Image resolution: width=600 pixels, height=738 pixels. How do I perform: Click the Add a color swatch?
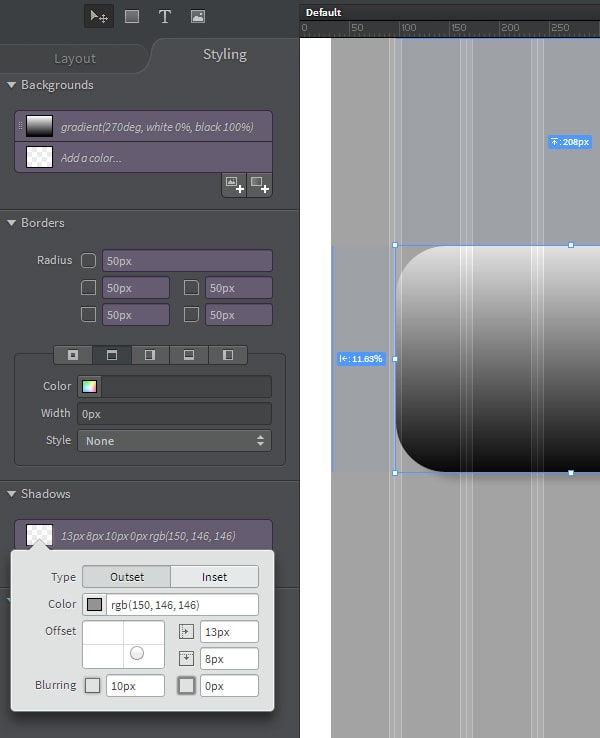coord(40,157)
